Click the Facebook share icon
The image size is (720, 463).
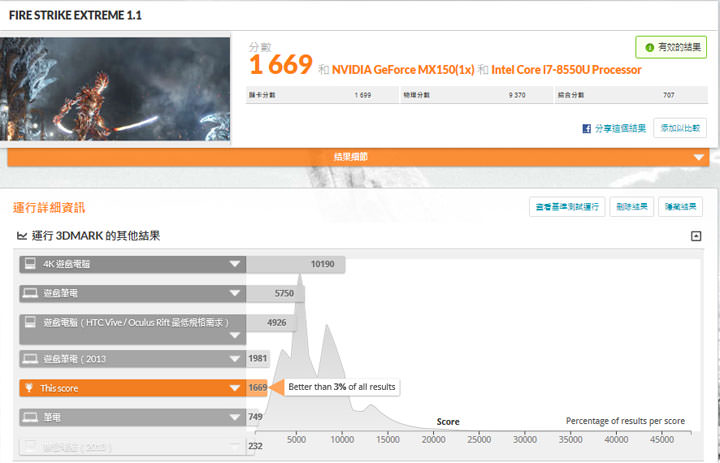[587, 129]
